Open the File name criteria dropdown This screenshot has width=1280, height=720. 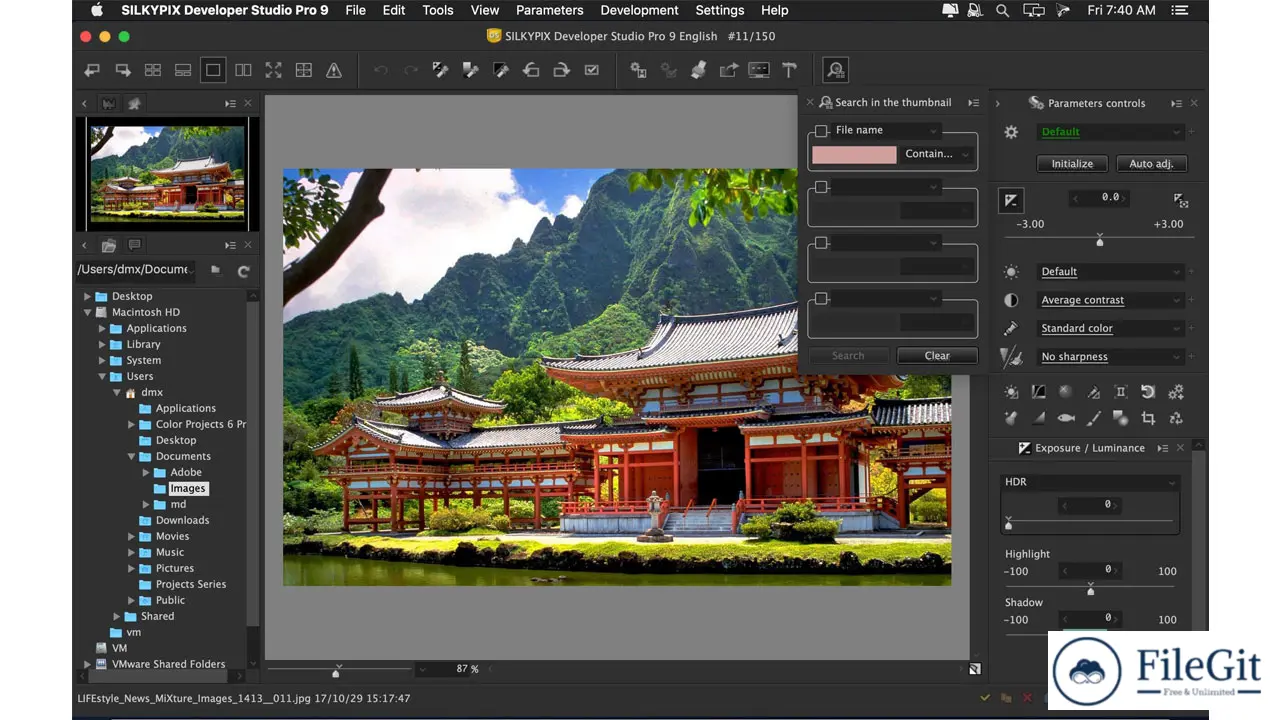coord(886,130)
